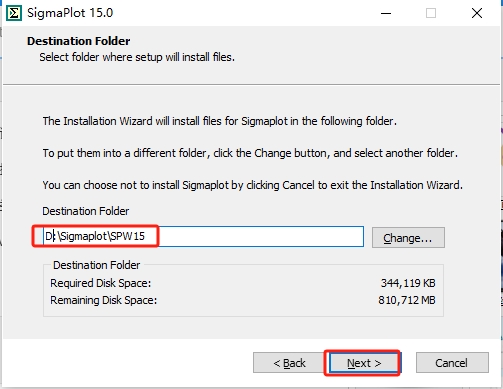Click the SigmaPlot sigma icon in title bar

coord(14,13)
